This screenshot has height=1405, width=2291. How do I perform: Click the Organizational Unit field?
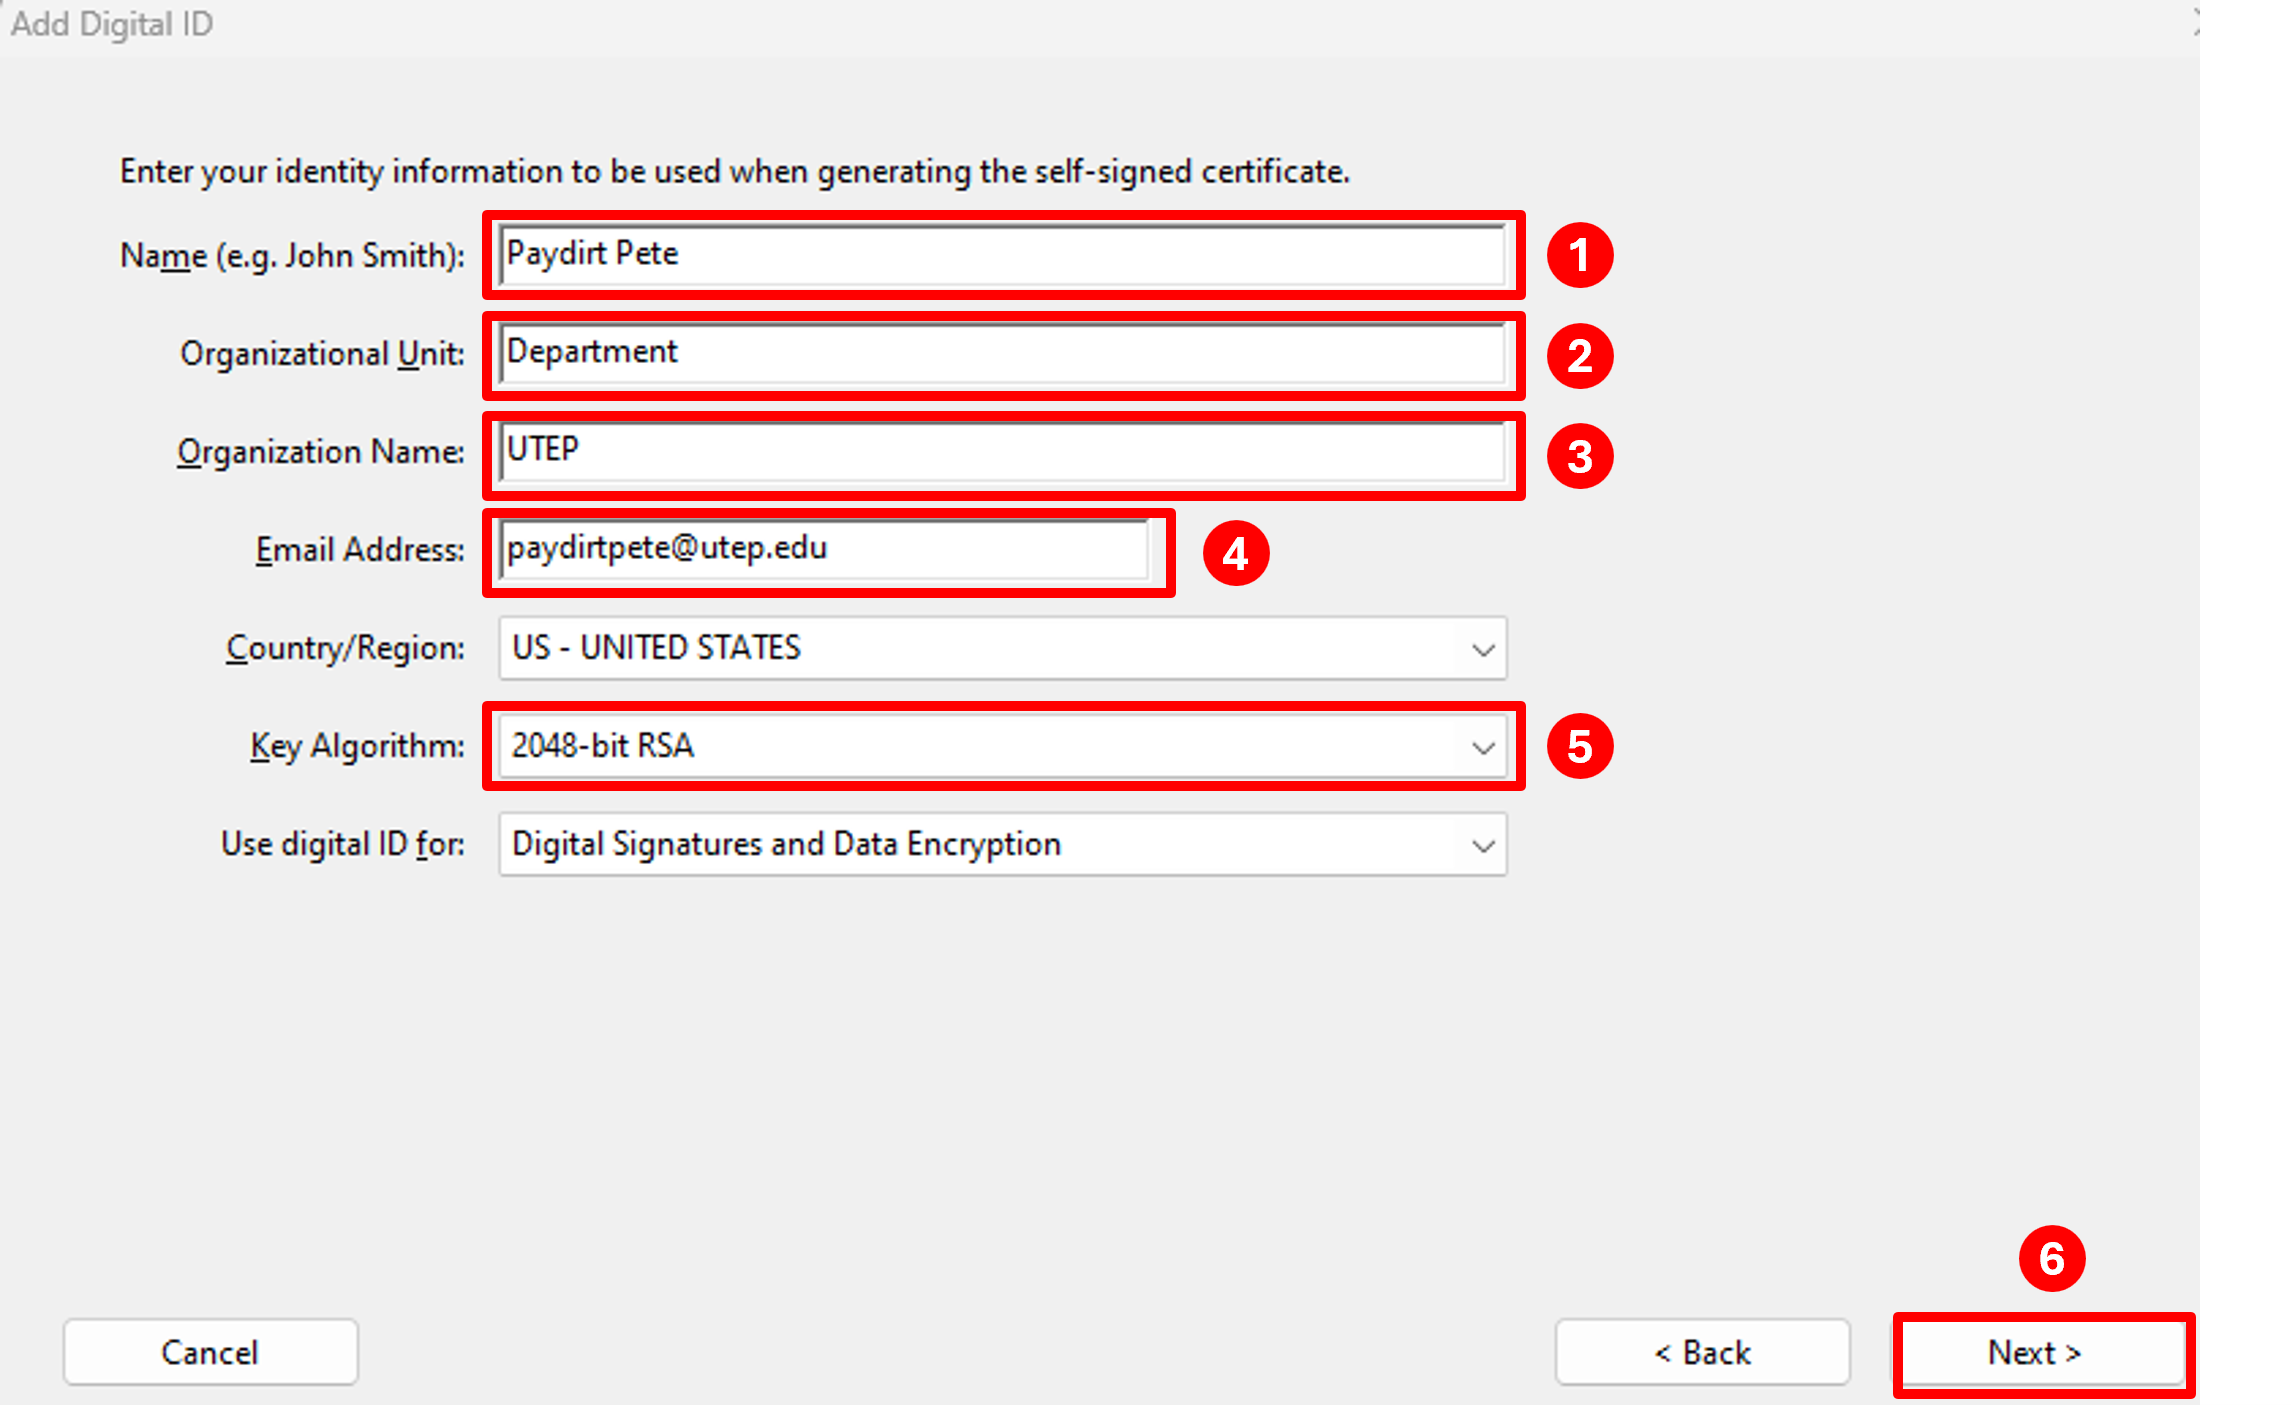[x=1002, y=353]
